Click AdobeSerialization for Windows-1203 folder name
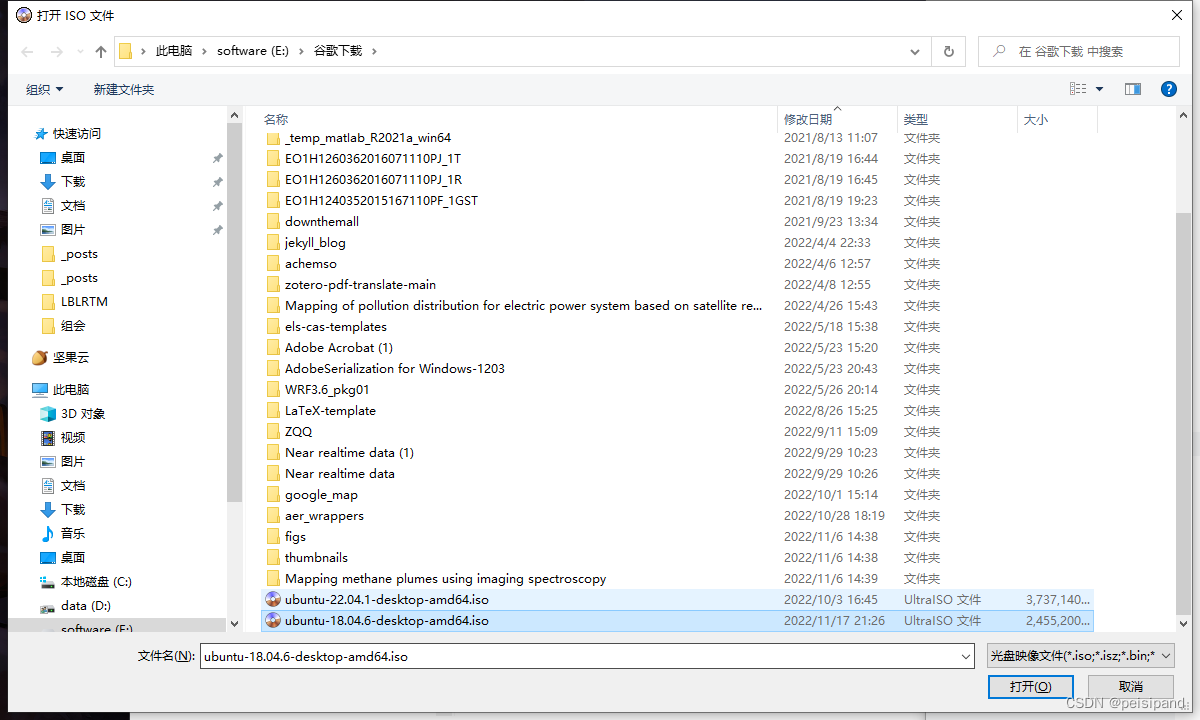 click(395, 369)
